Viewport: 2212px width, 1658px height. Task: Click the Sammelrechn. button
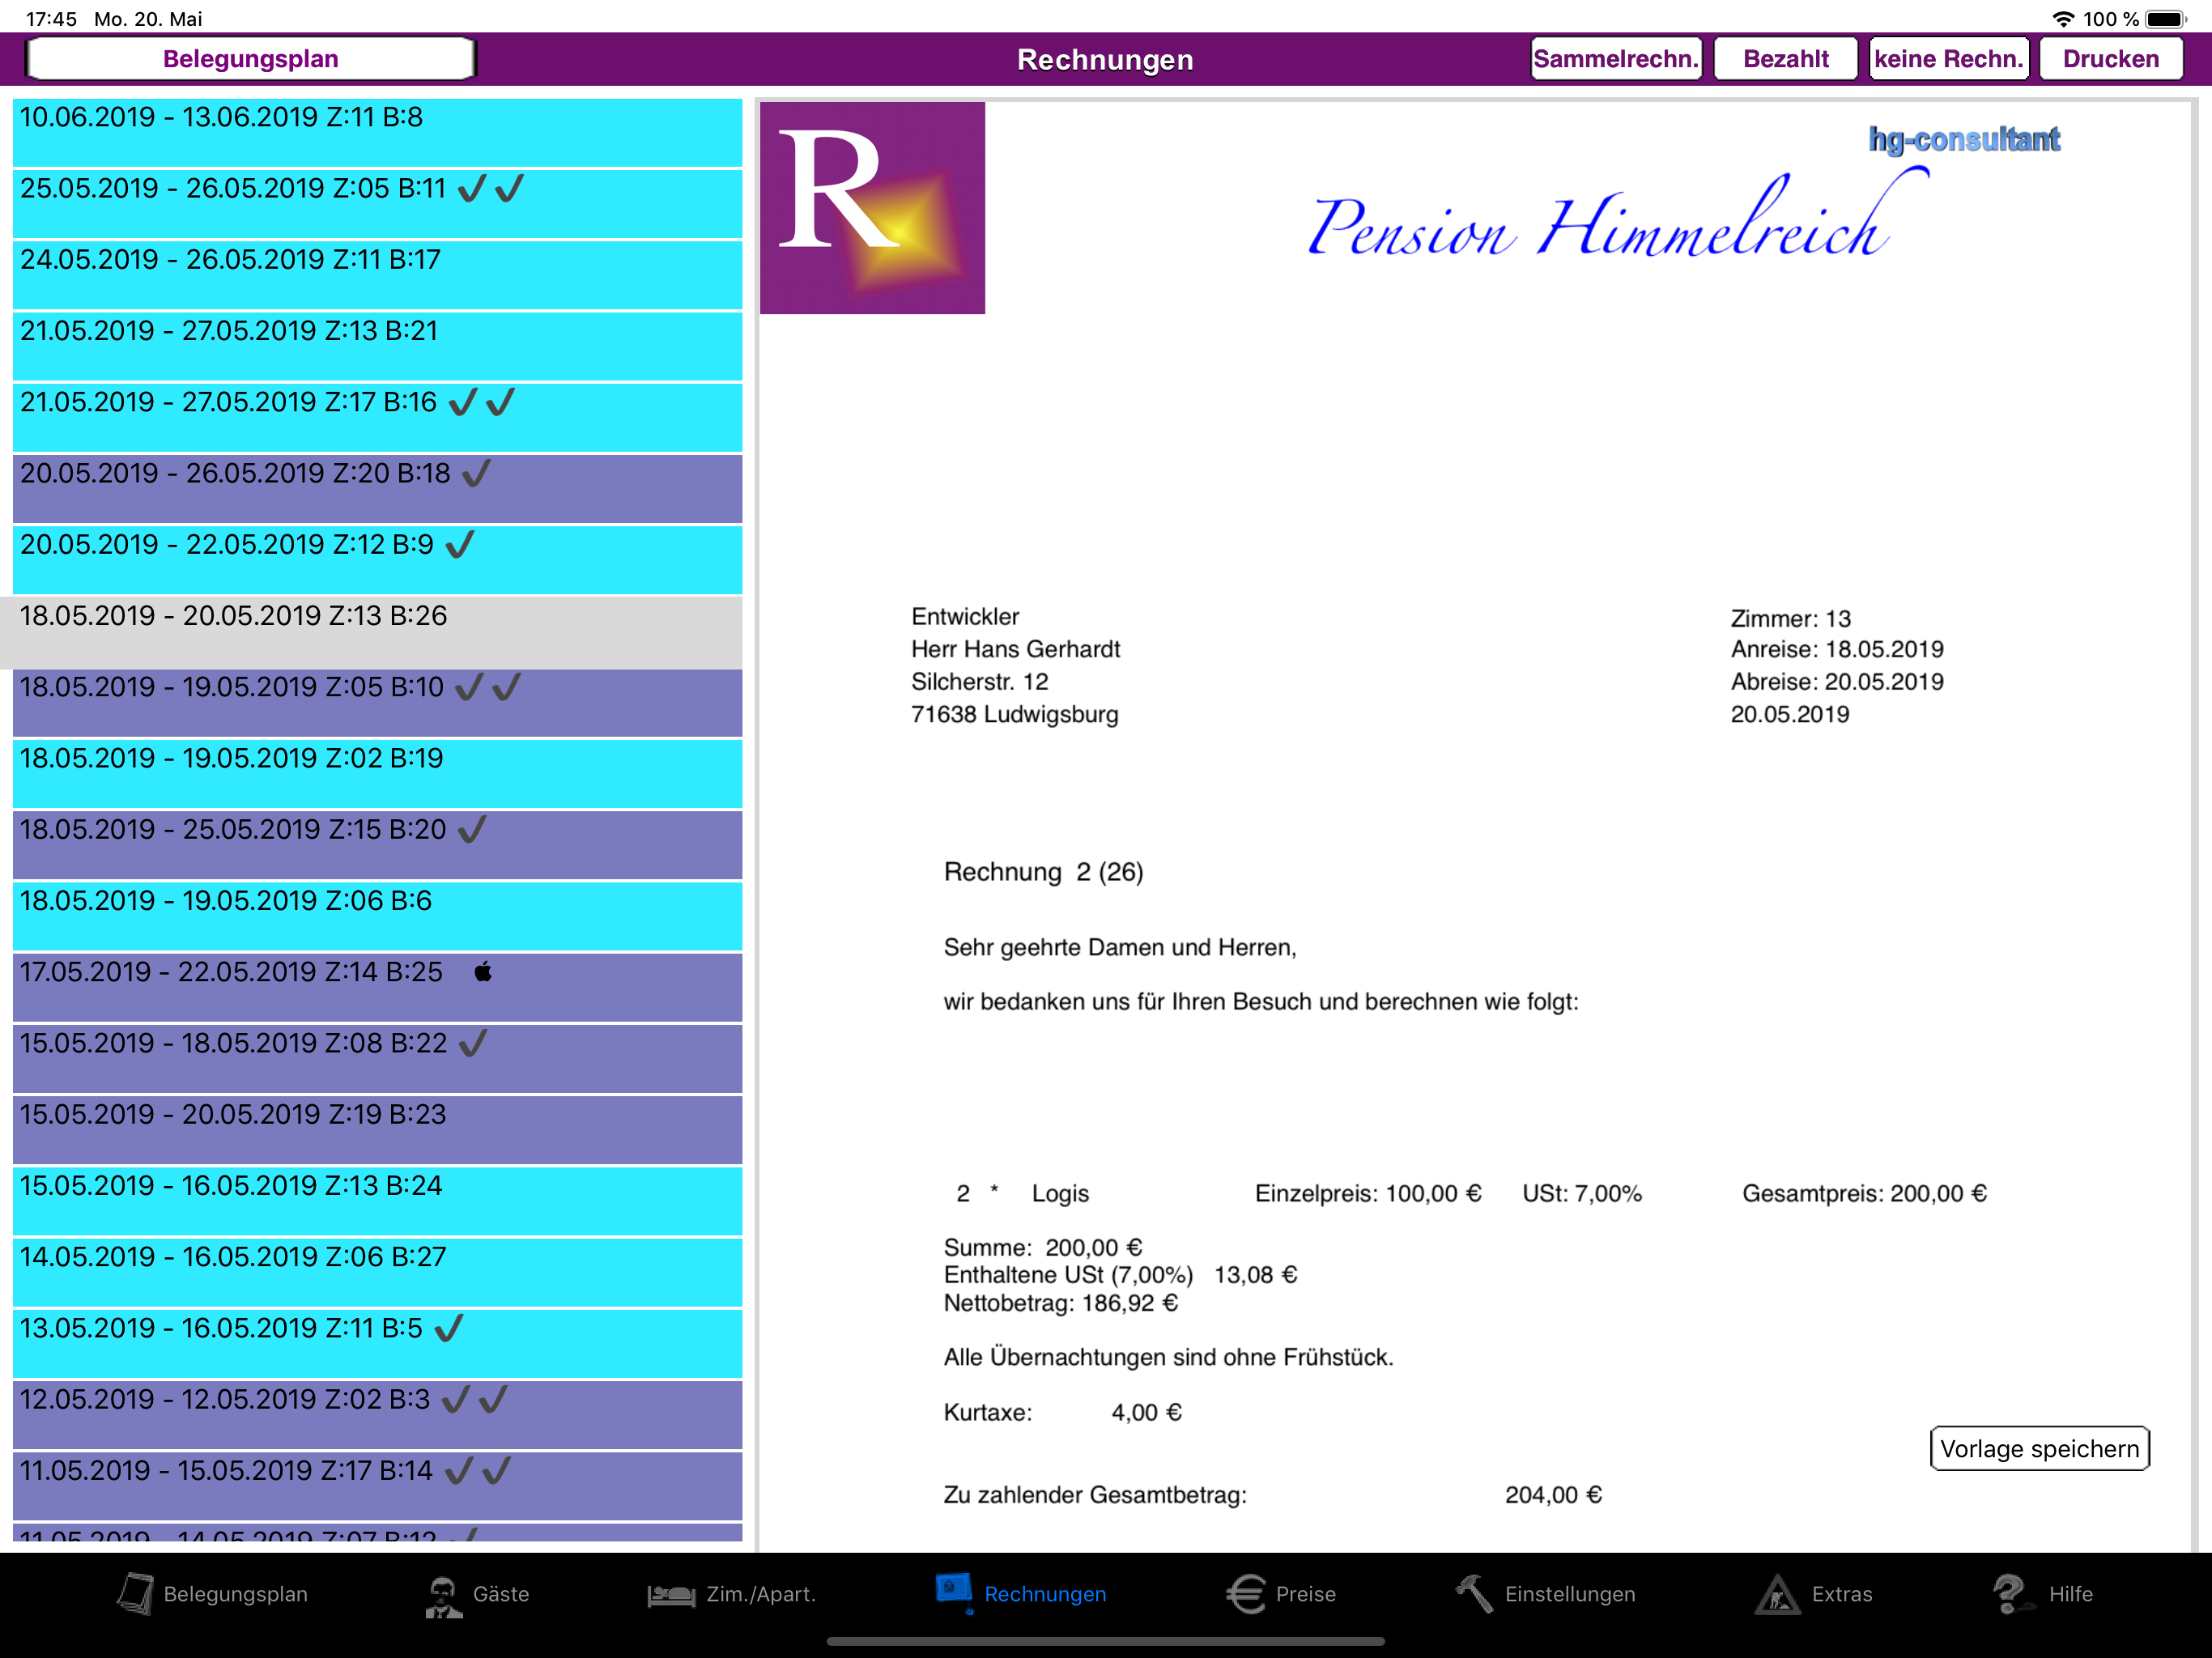[x=1616, y=58]
